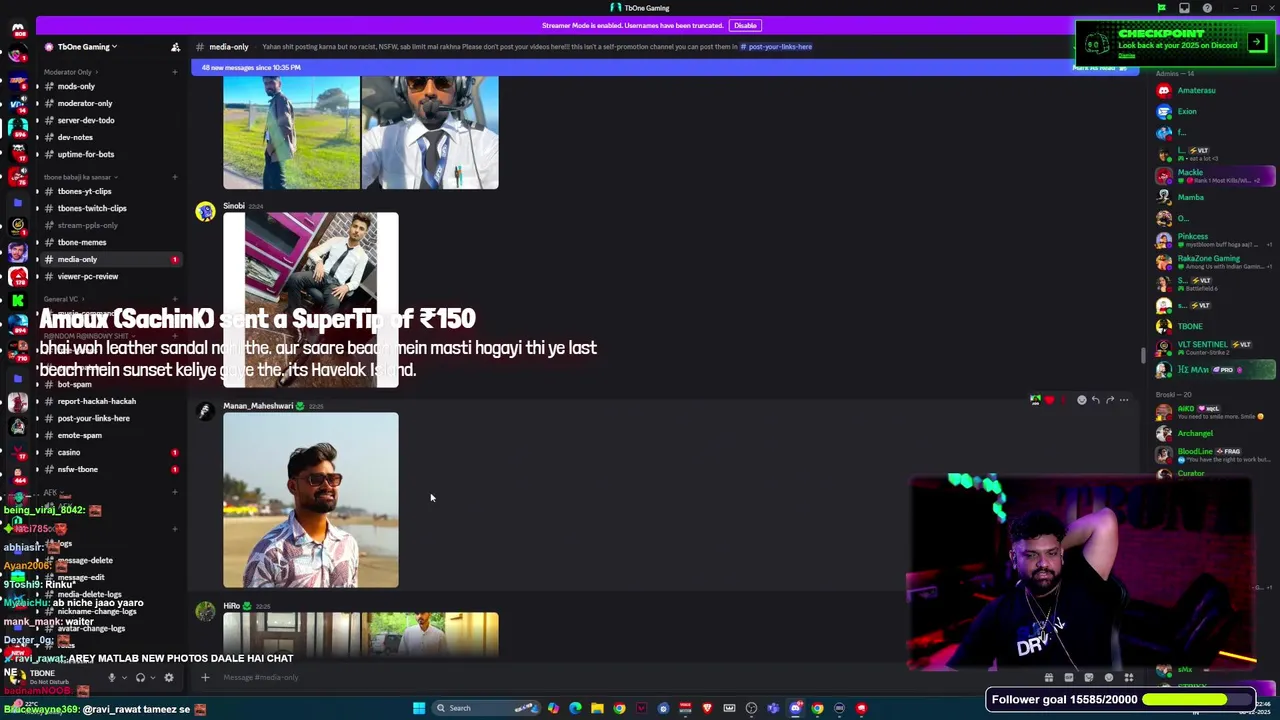Click the Windows taskbar Search box
1280x720 pixels.
coord(486,708)
